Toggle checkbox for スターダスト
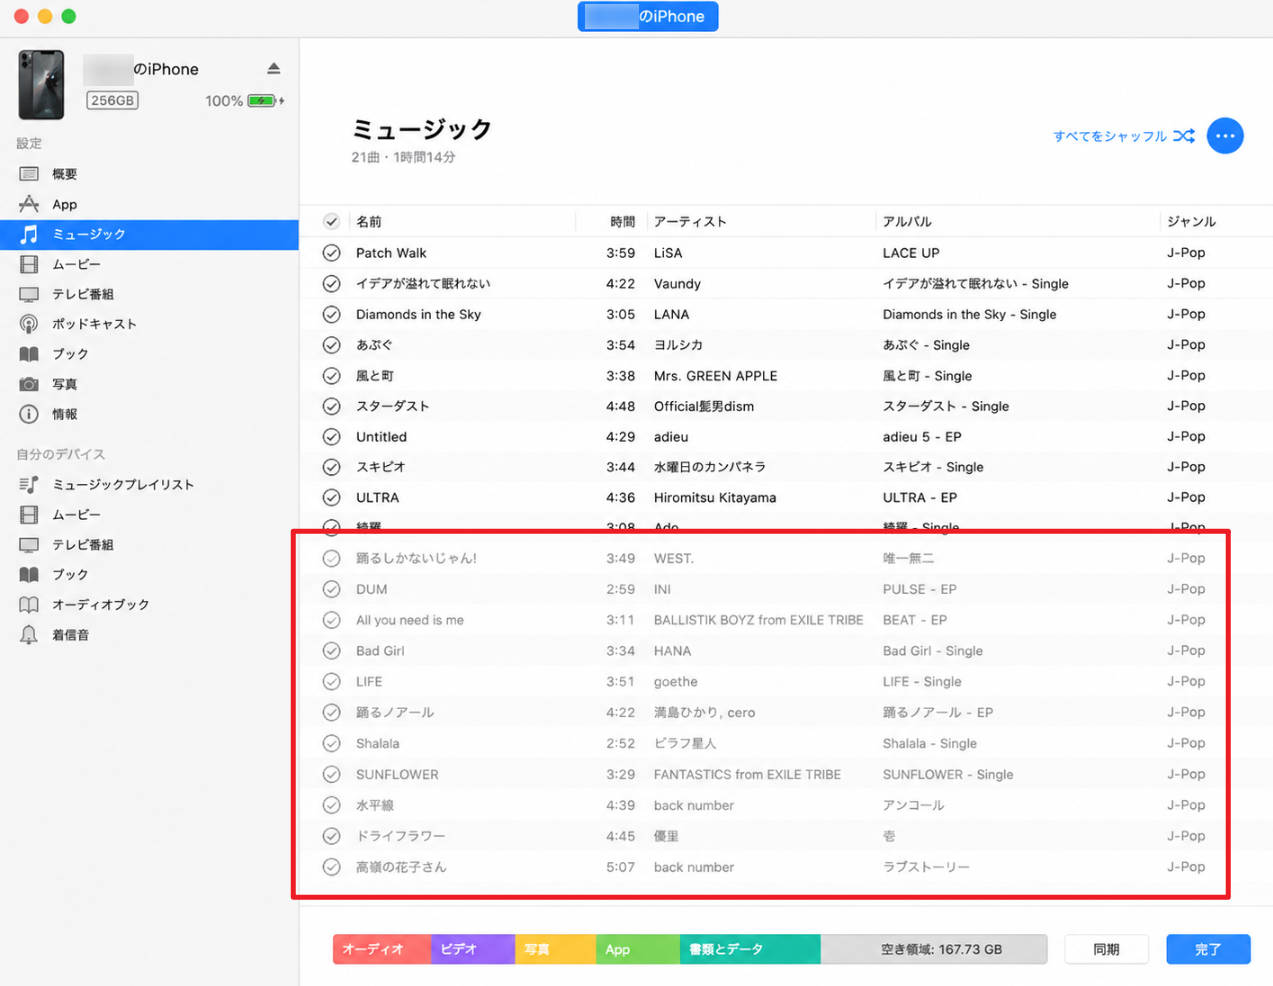Screen dimensions: 1273x986 click(x=331, y=406)
